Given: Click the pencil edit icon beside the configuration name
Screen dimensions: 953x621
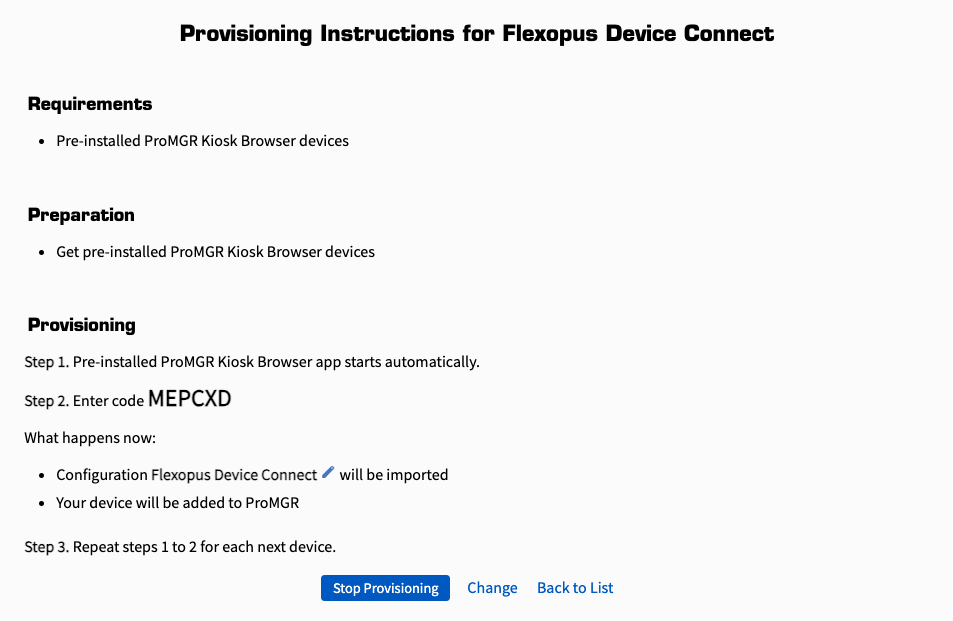Looking at the screenshot, I should click(x=328, y=473).
